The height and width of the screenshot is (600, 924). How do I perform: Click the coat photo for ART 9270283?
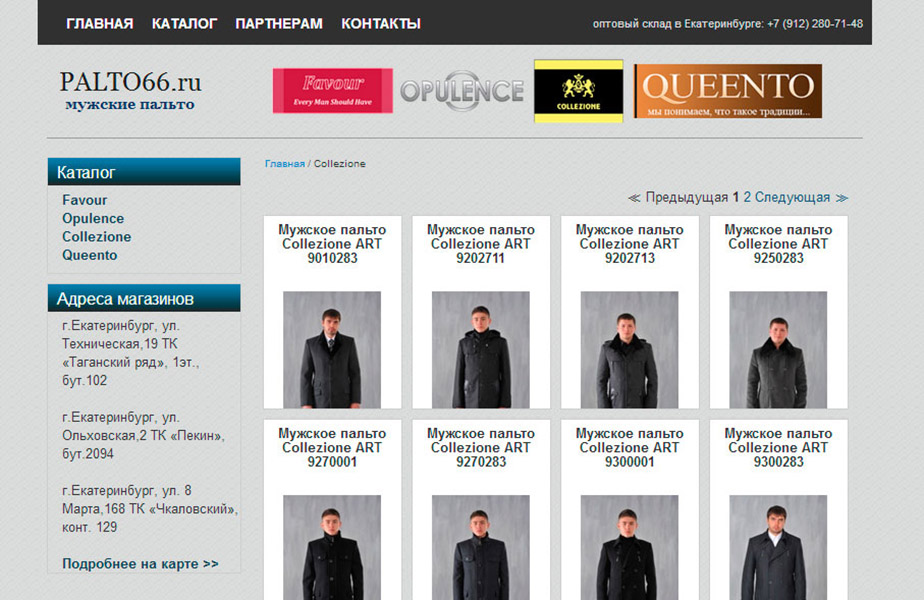(x=481, y=548)
